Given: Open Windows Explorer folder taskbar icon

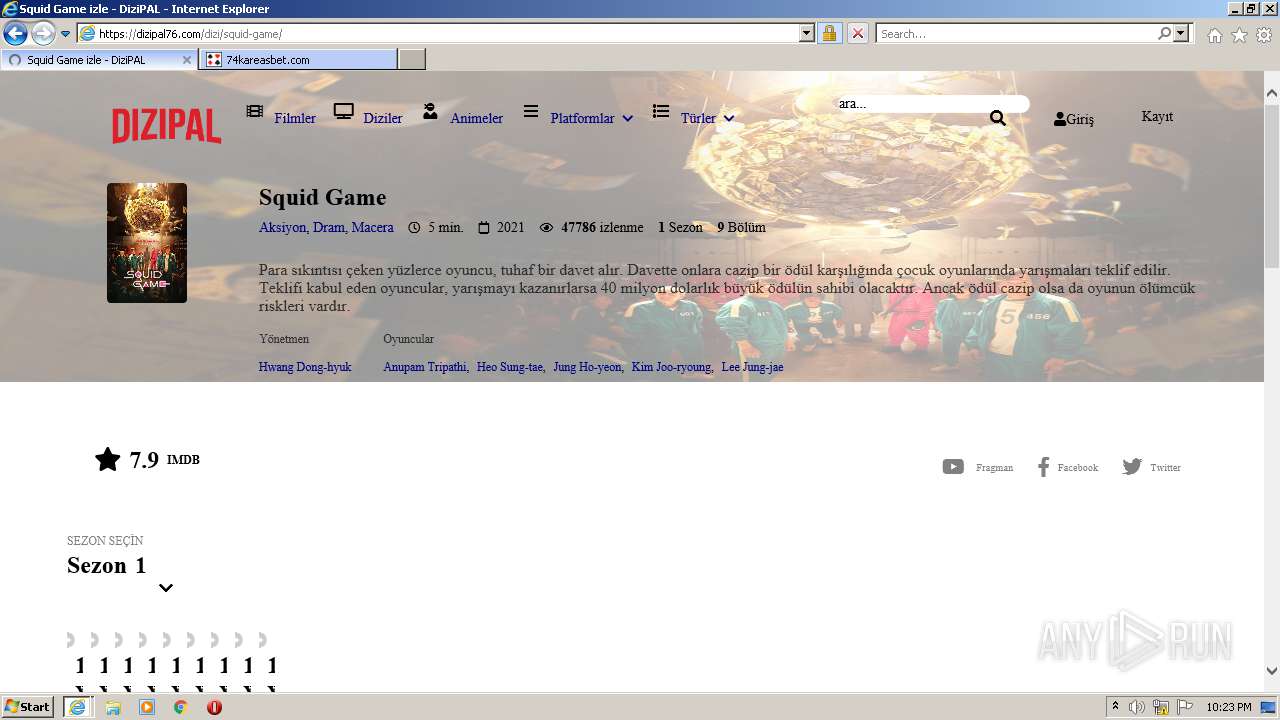Looking at the screenshot, I should 113,707.
